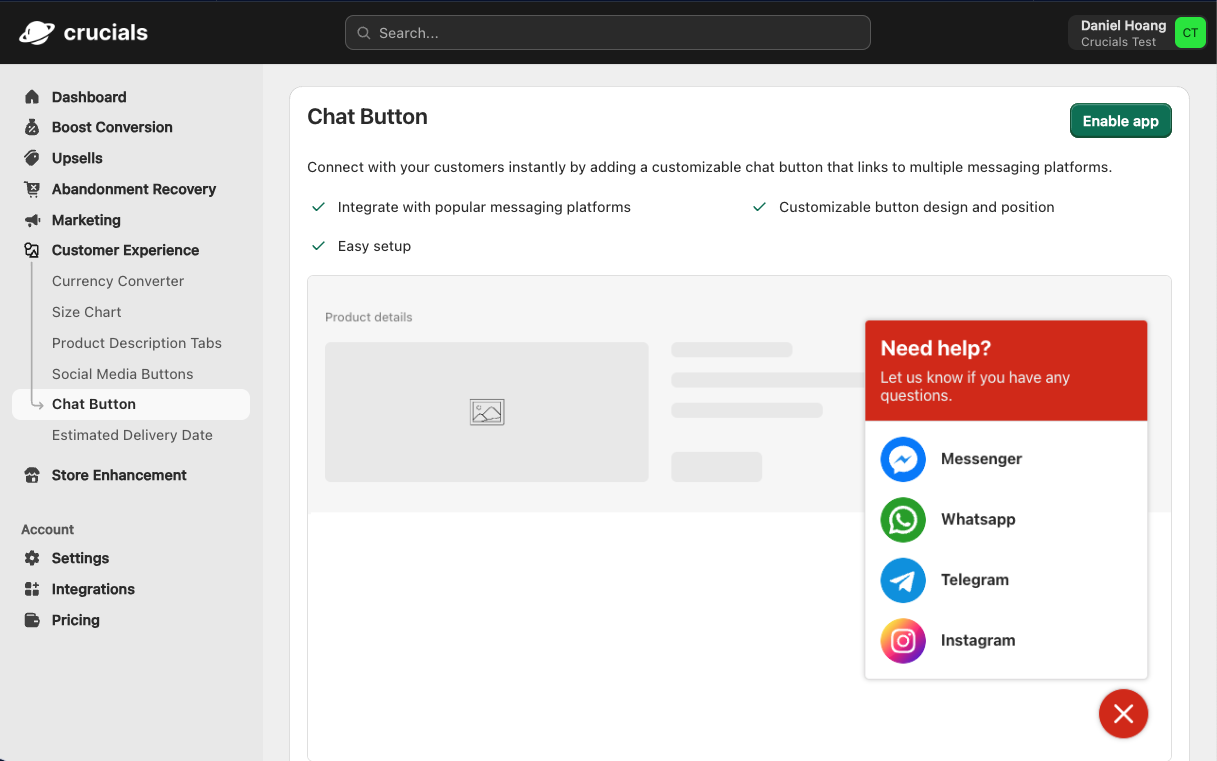This screenshot has height=761, width=1217.
Task: Click the Settings gear icon
Action: [x=32, y=558]
